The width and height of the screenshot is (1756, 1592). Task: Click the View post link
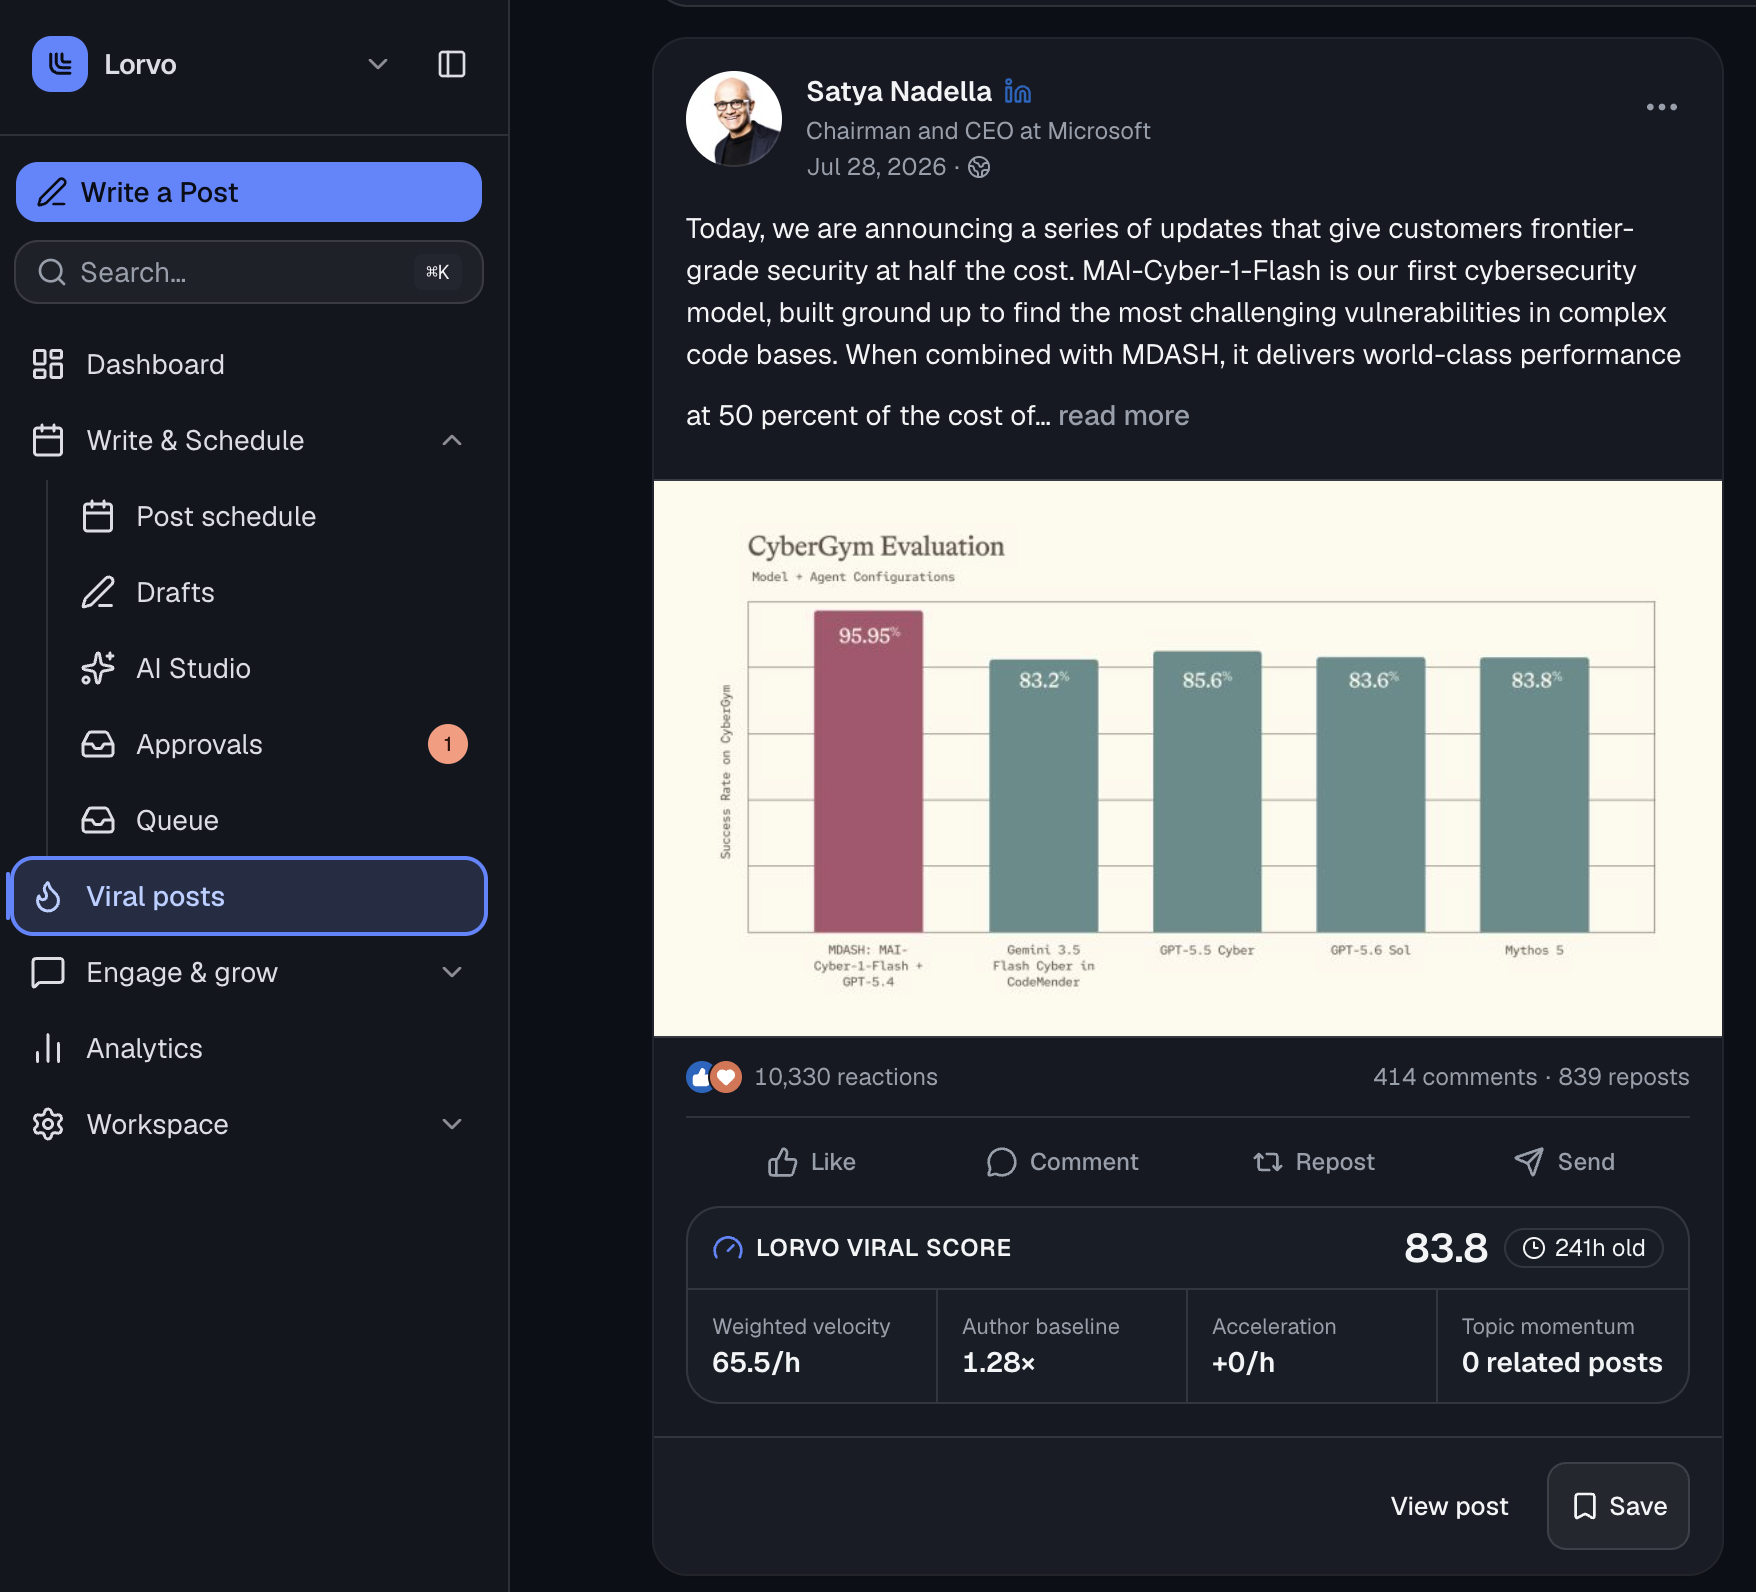pos(1449,1506)
